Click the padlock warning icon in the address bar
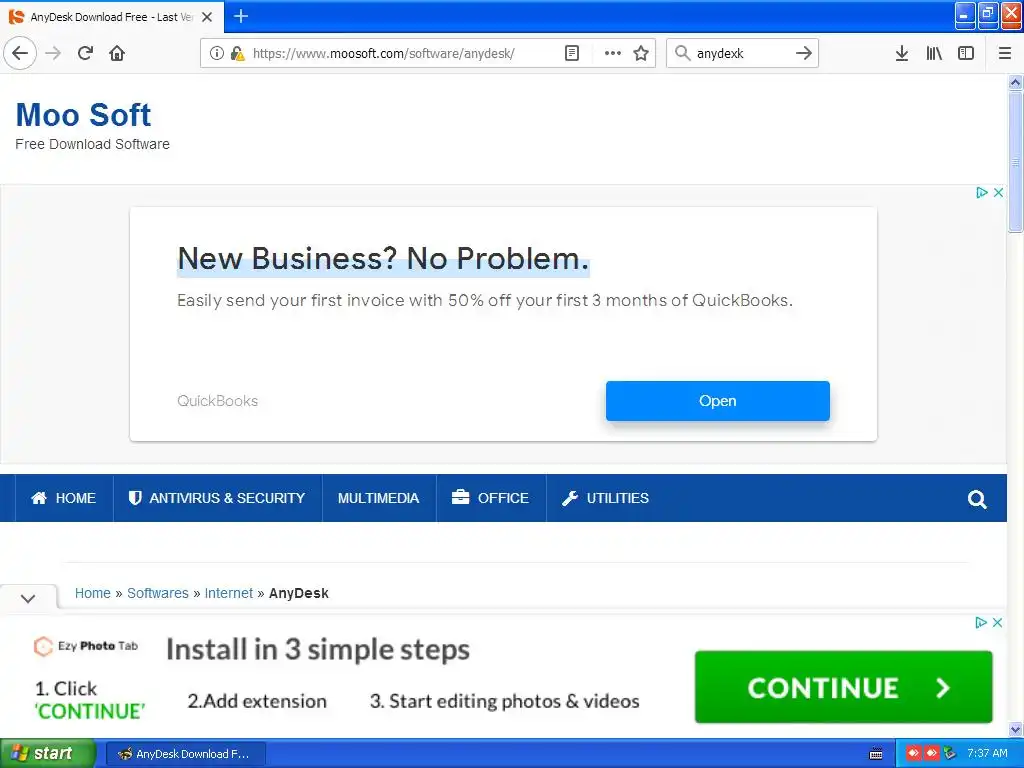This screenshot has width=1024, height=768. (238, 53)
